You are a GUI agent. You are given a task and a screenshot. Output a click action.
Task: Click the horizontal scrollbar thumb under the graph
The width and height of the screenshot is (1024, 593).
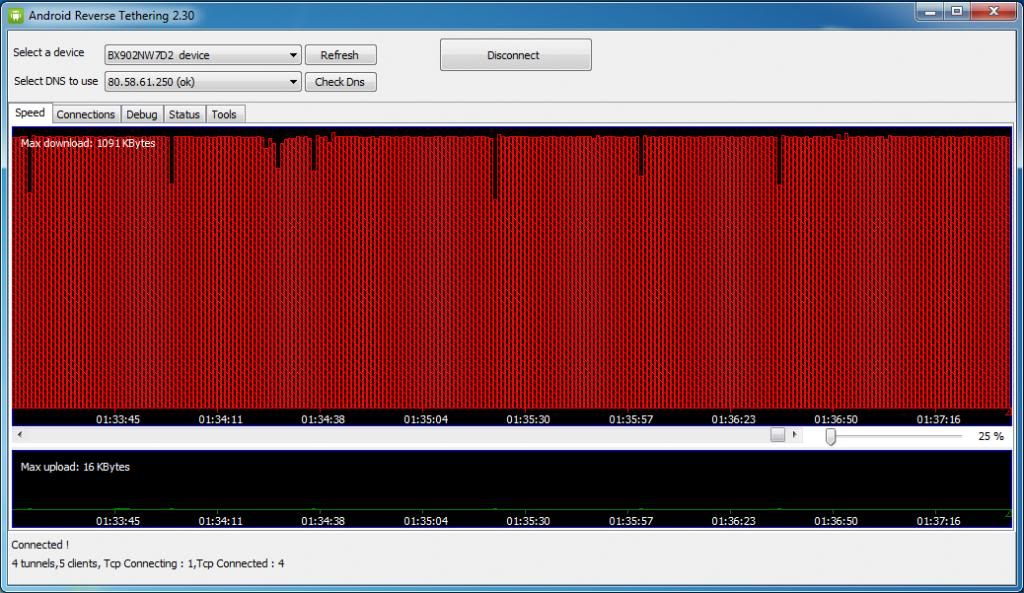[x=777, y=435]
